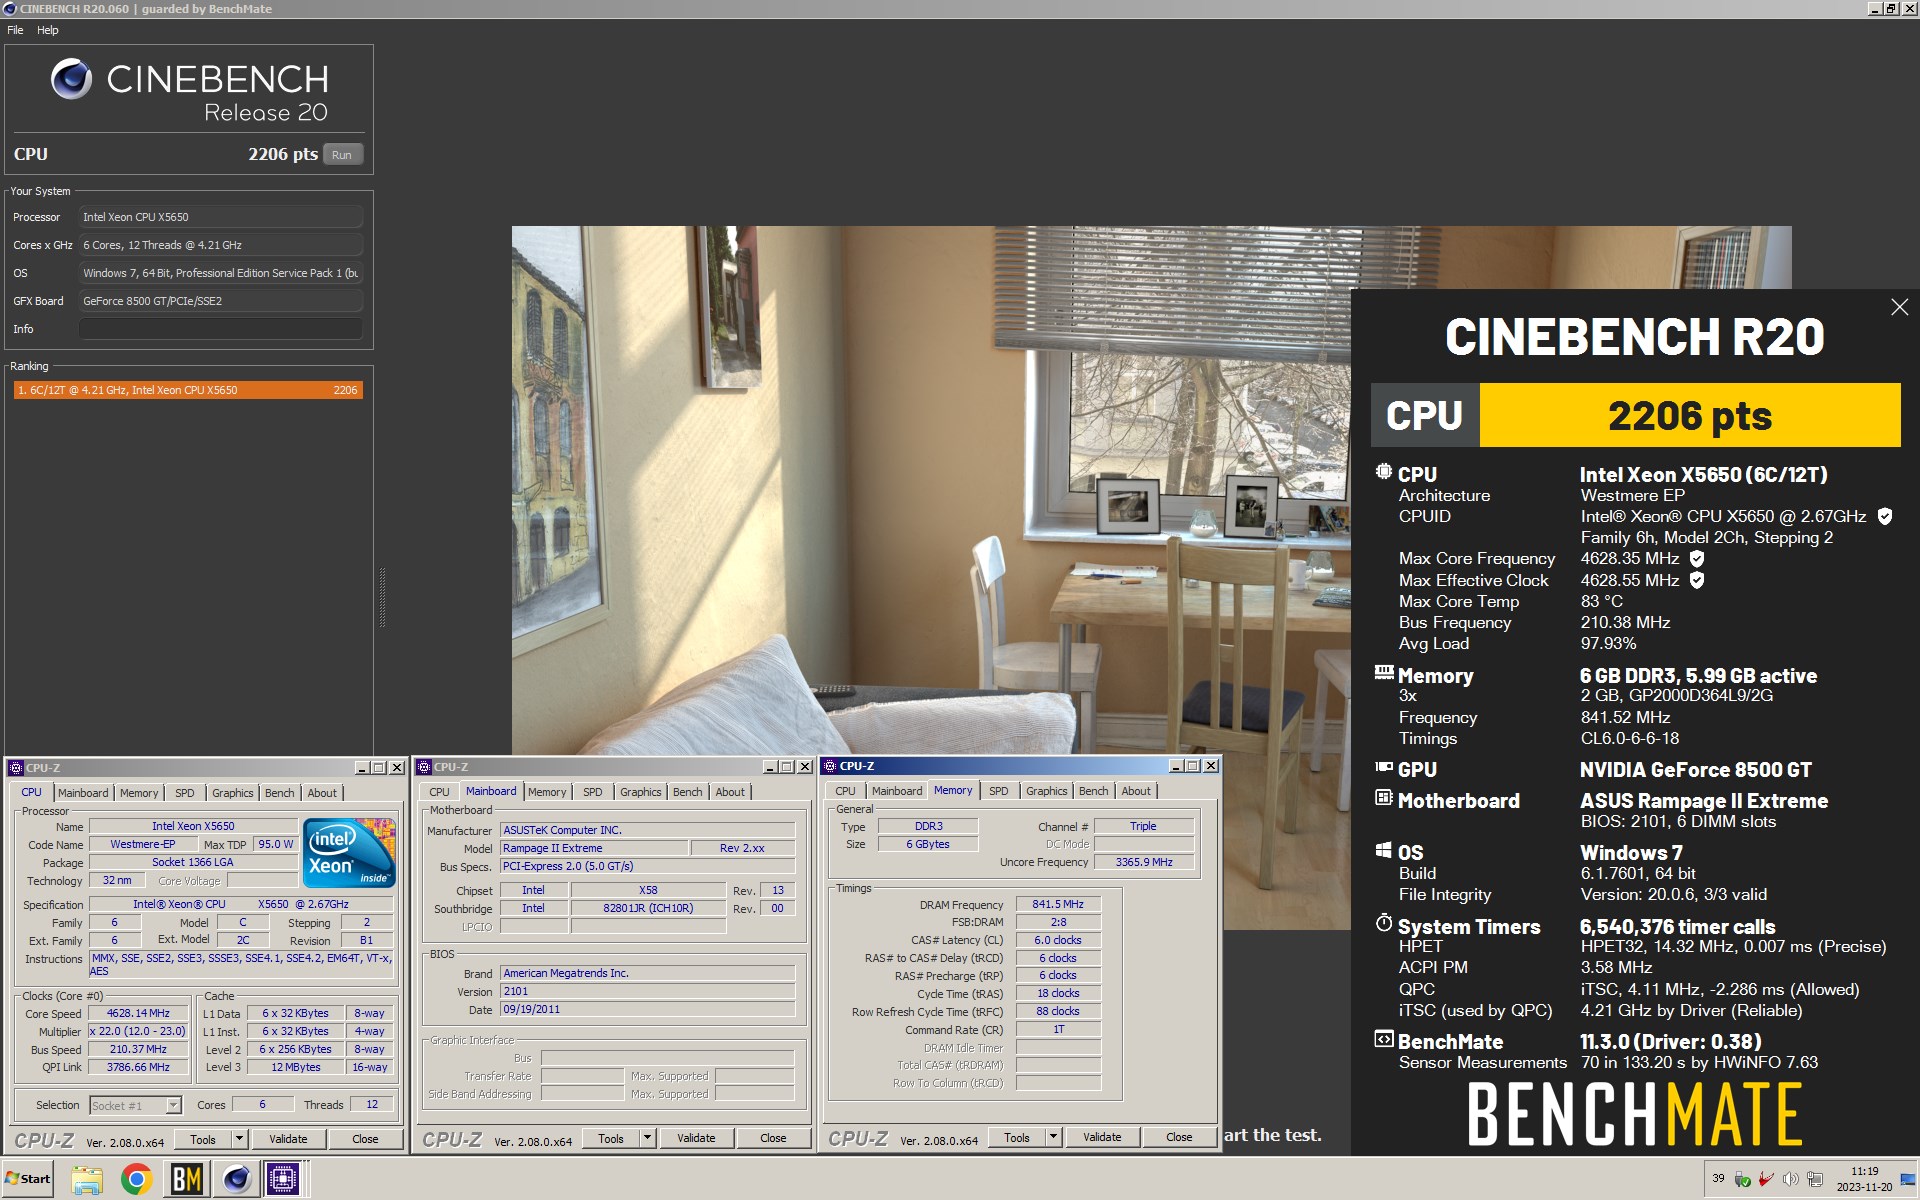This screenshot has height=1200, width=1920.
Task: Open BenchMate from the taskbar
Action: coord(187,1179)
